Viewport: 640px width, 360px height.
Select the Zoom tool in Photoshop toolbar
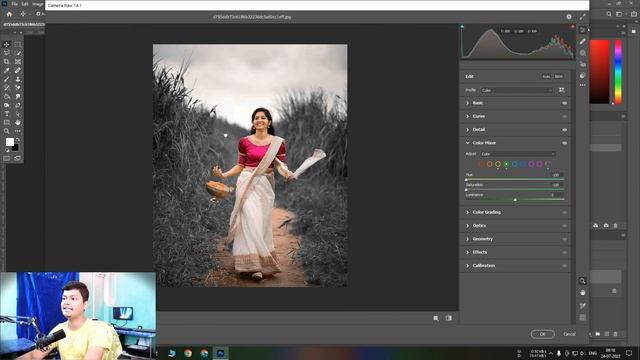[x=7, y=131]
